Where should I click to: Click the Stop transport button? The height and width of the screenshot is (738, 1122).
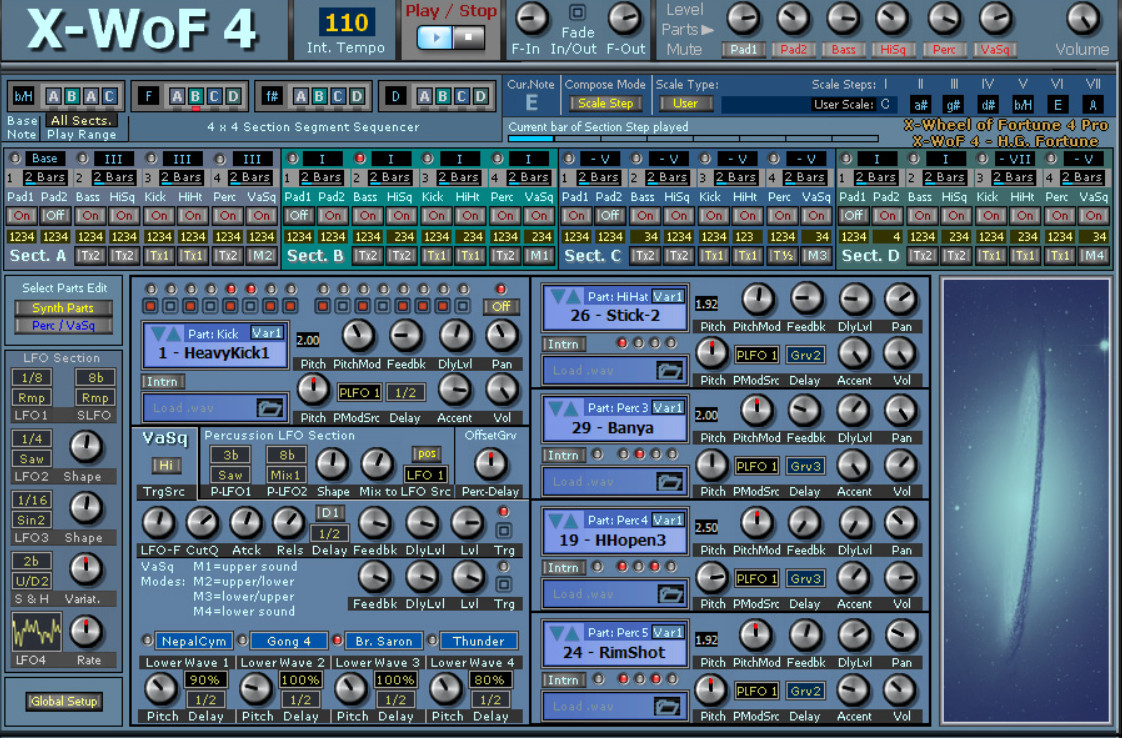469,37
